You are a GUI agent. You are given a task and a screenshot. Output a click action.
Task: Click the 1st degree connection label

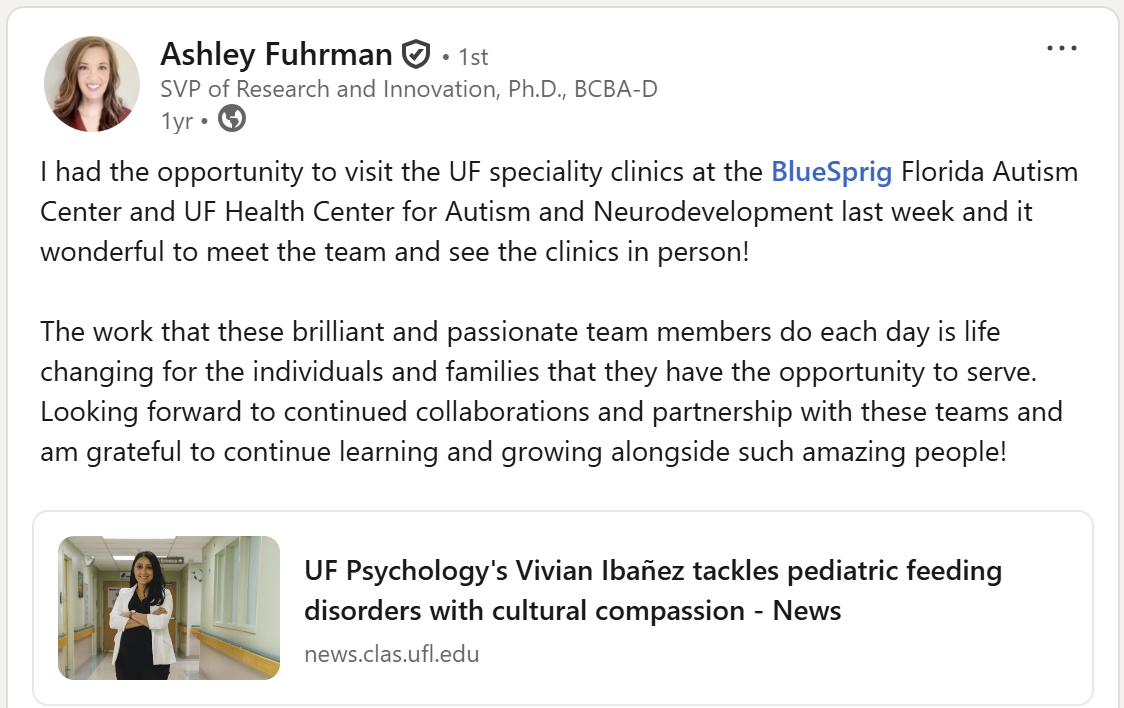(473, 57)
